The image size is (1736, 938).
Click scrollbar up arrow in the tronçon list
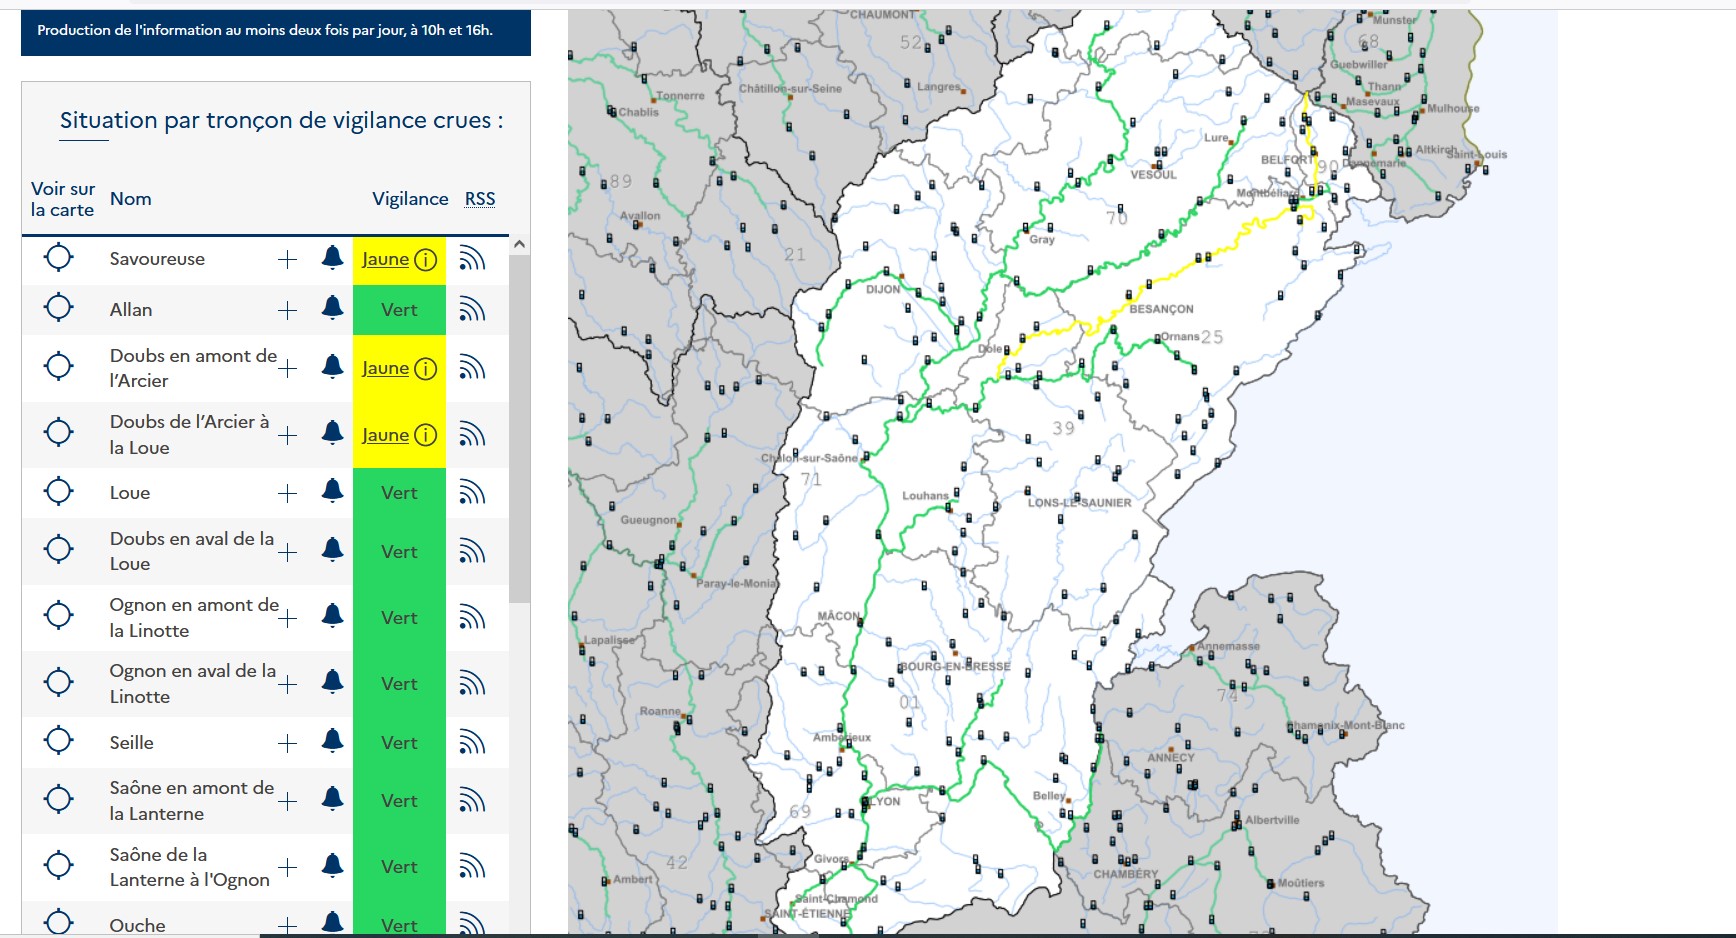(x=519, y=245)
